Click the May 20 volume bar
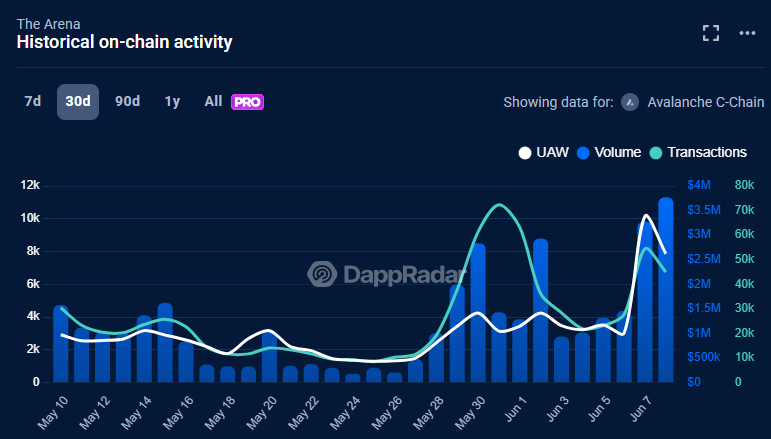Viewport: 771px width, 439px height. click(x=269, y=356)
